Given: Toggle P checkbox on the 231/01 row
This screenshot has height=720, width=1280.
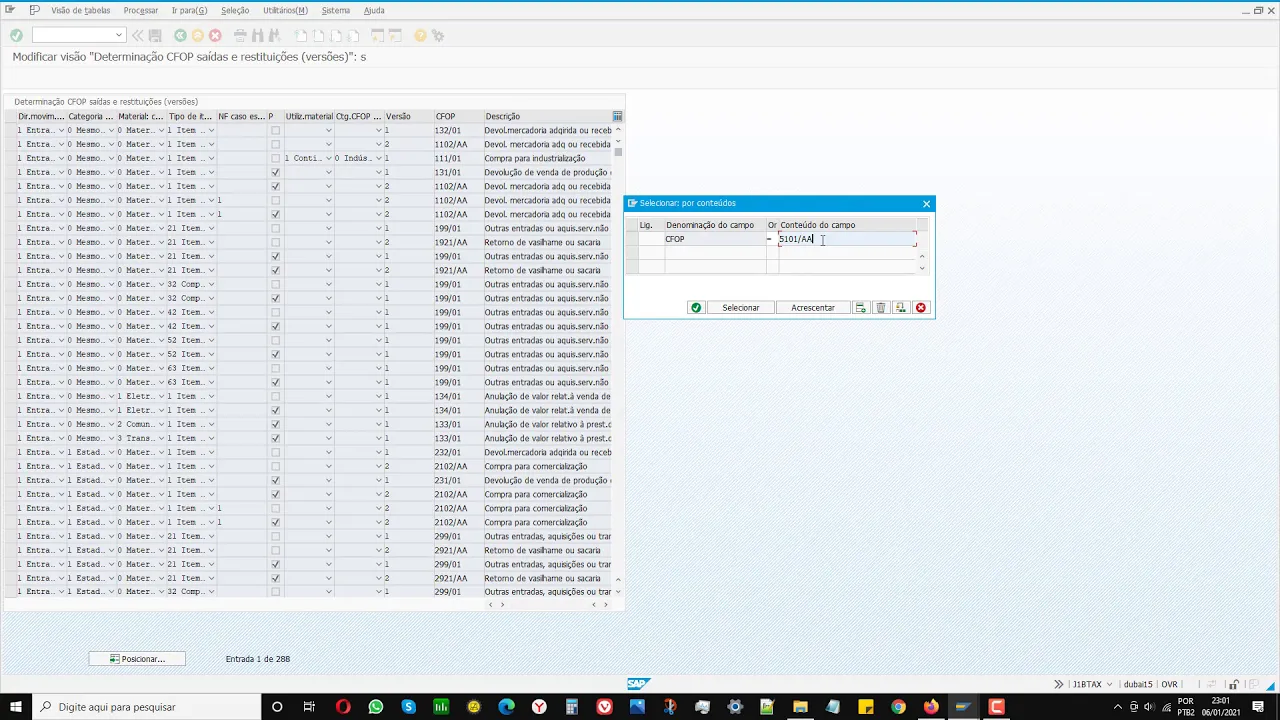Looking at the screenshot, I should (275, 480).
